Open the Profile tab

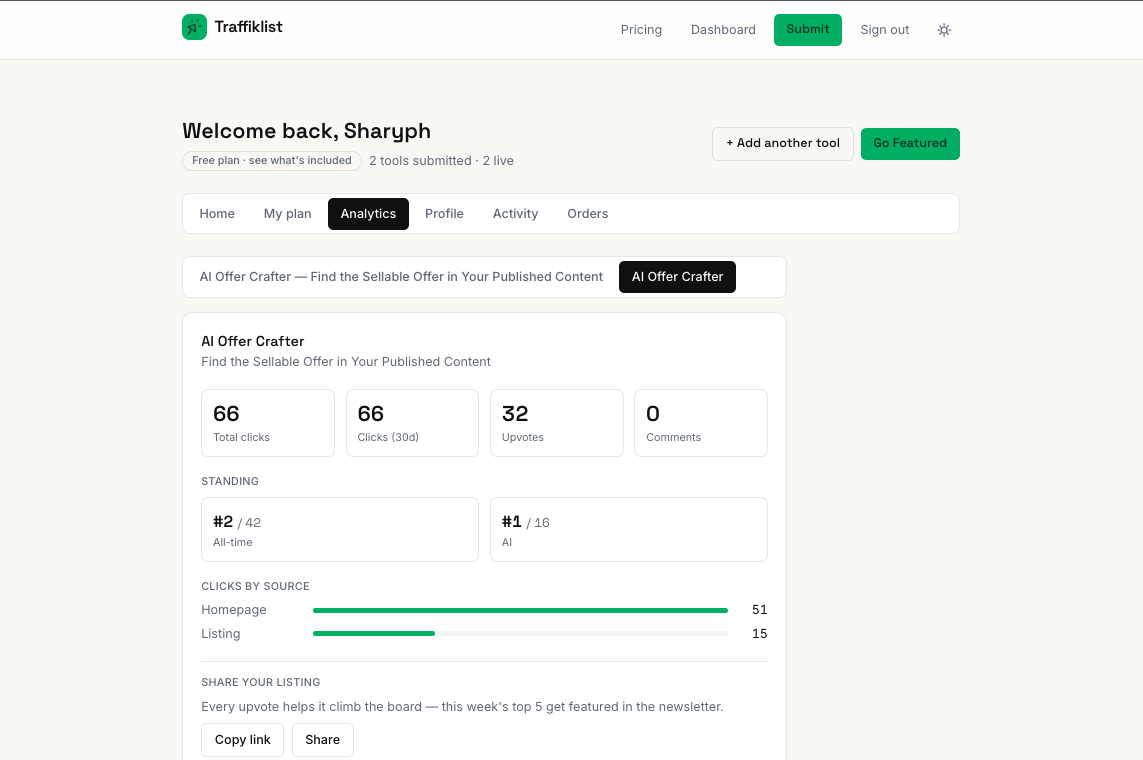(444, 213)
